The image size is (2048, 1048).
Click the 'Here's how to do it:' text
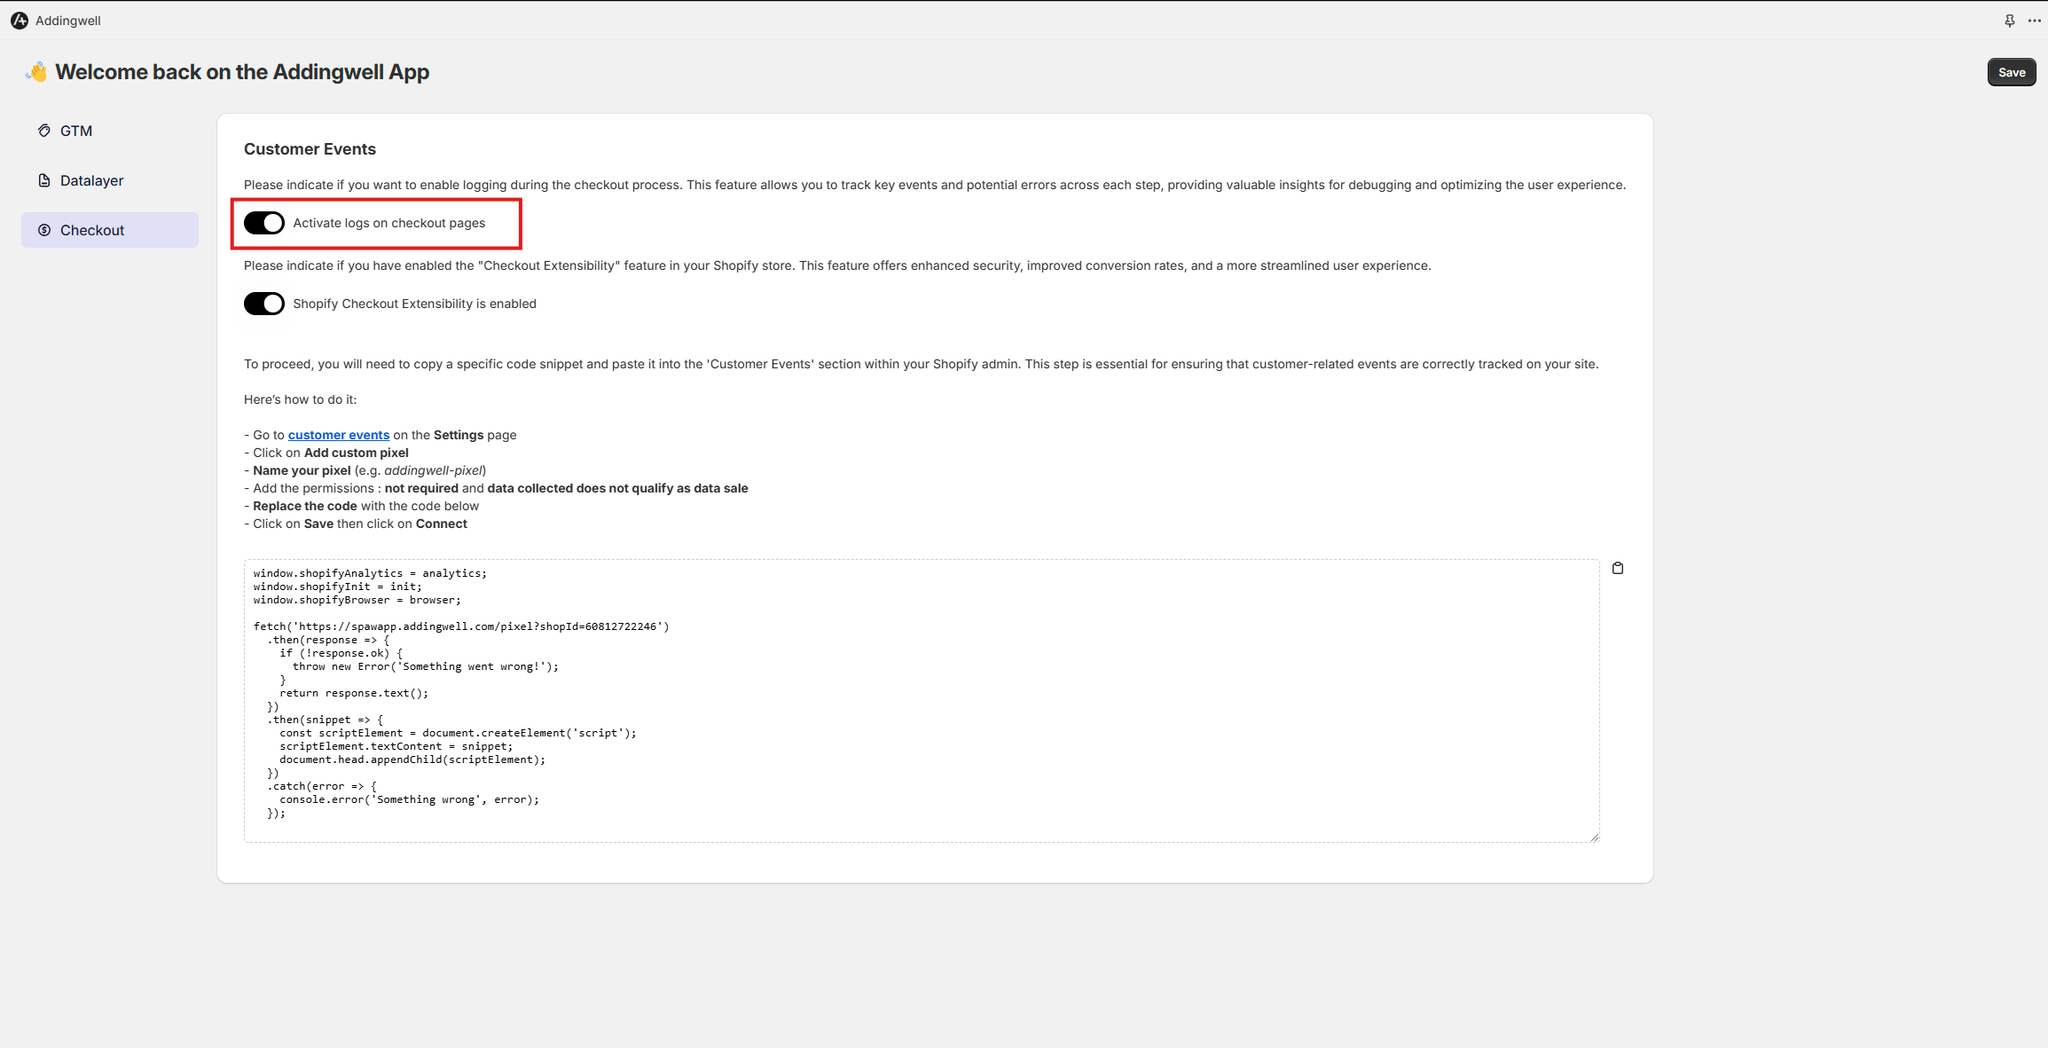pyautogui.click(x=300, y=399)
